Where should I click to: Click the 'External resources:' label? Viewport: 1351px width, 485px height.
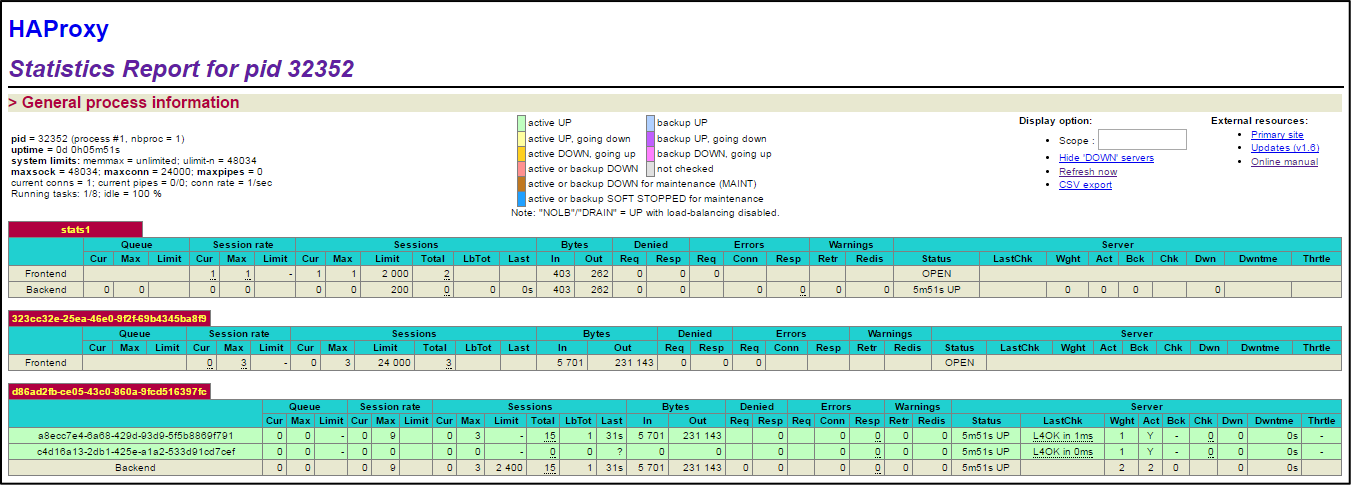point(1259,121)
